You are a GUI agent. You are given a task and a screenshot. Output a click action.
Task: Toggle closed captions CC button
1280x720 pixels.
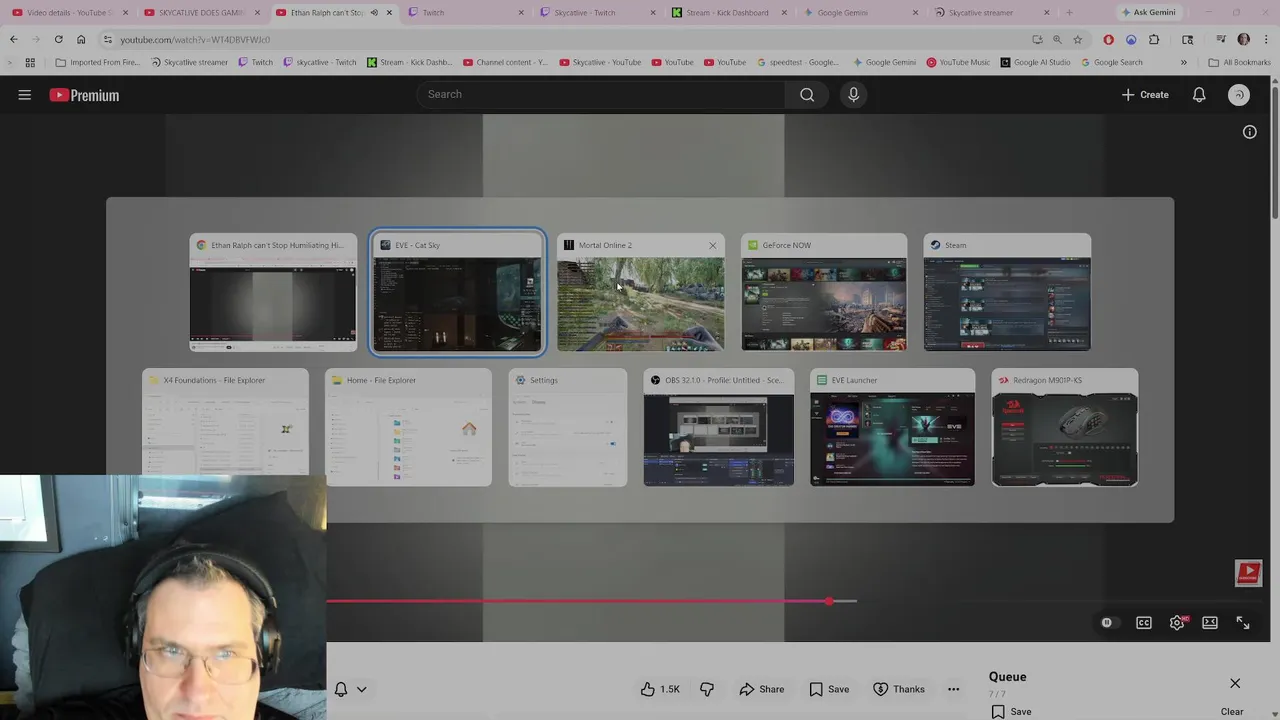tap(1144, 622)
